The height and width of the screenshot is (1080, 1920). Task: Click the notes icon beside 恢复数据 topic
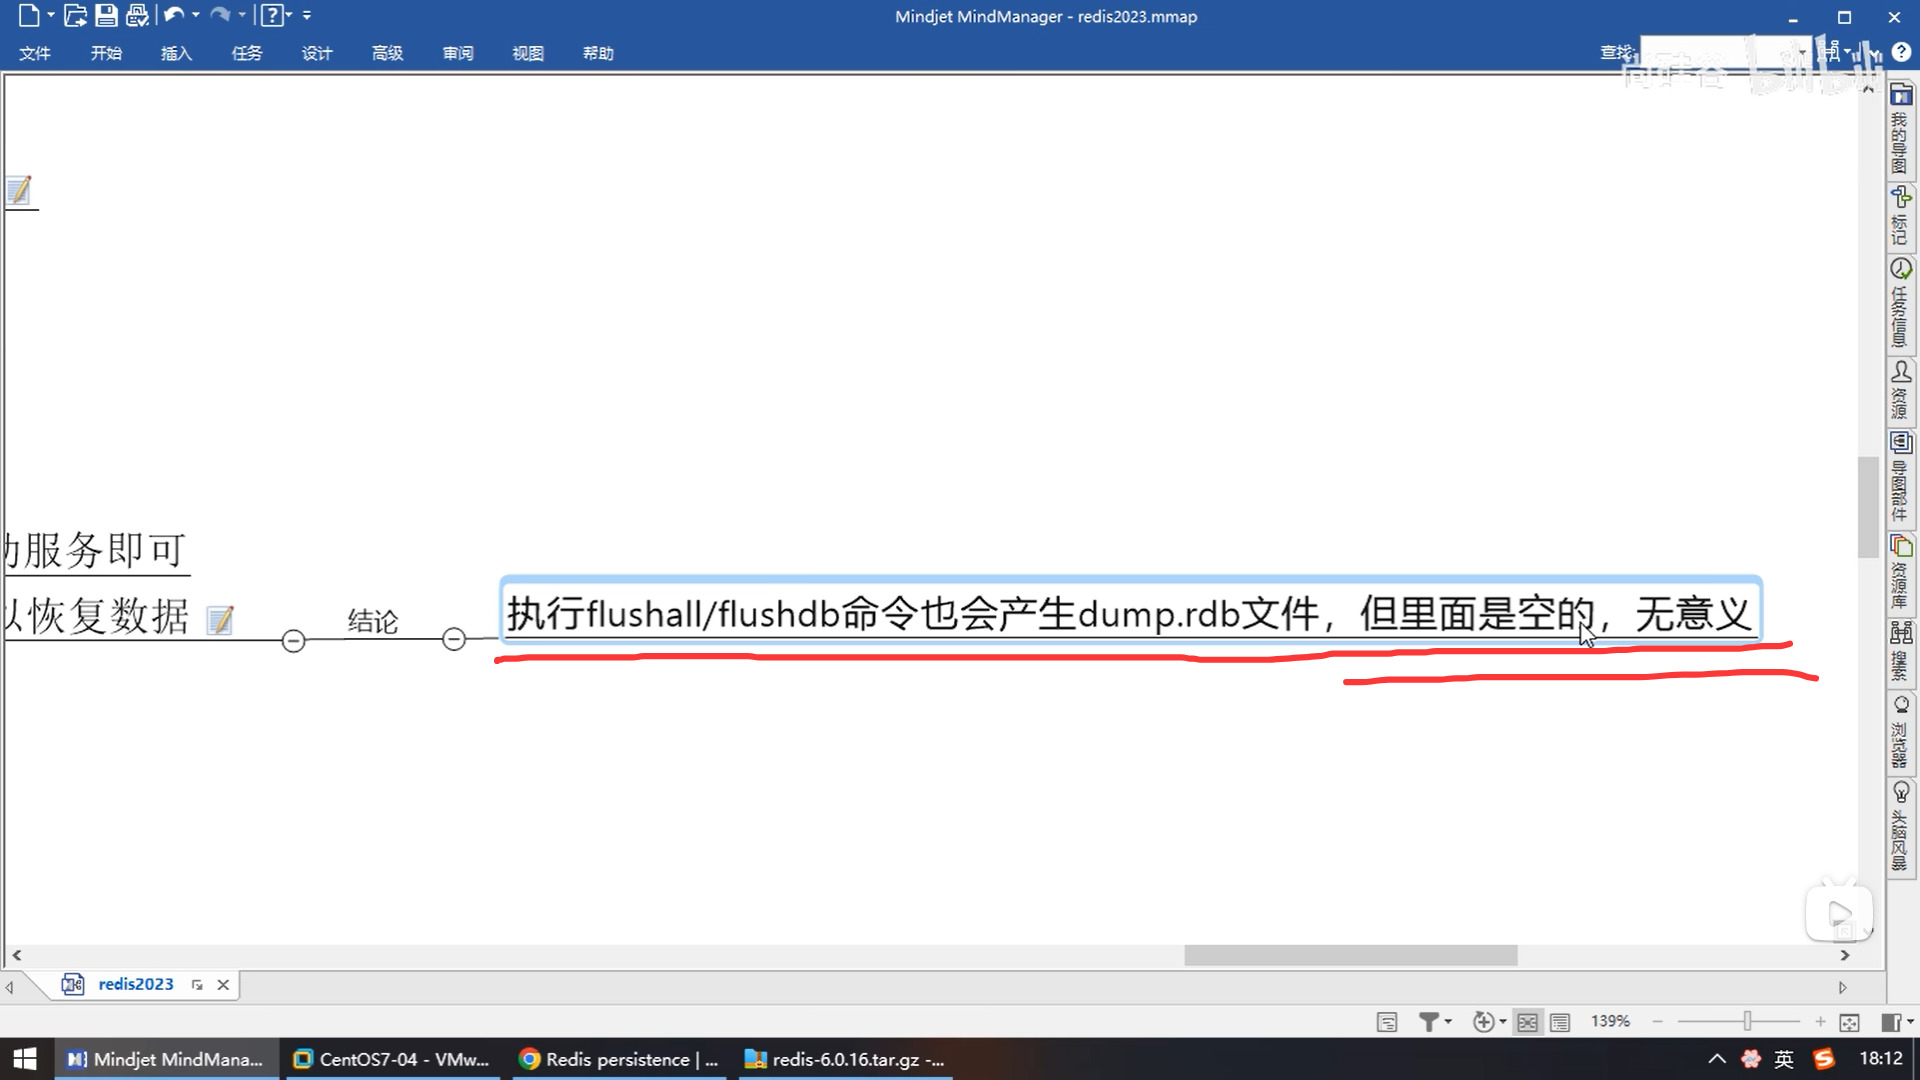(220, 620)
